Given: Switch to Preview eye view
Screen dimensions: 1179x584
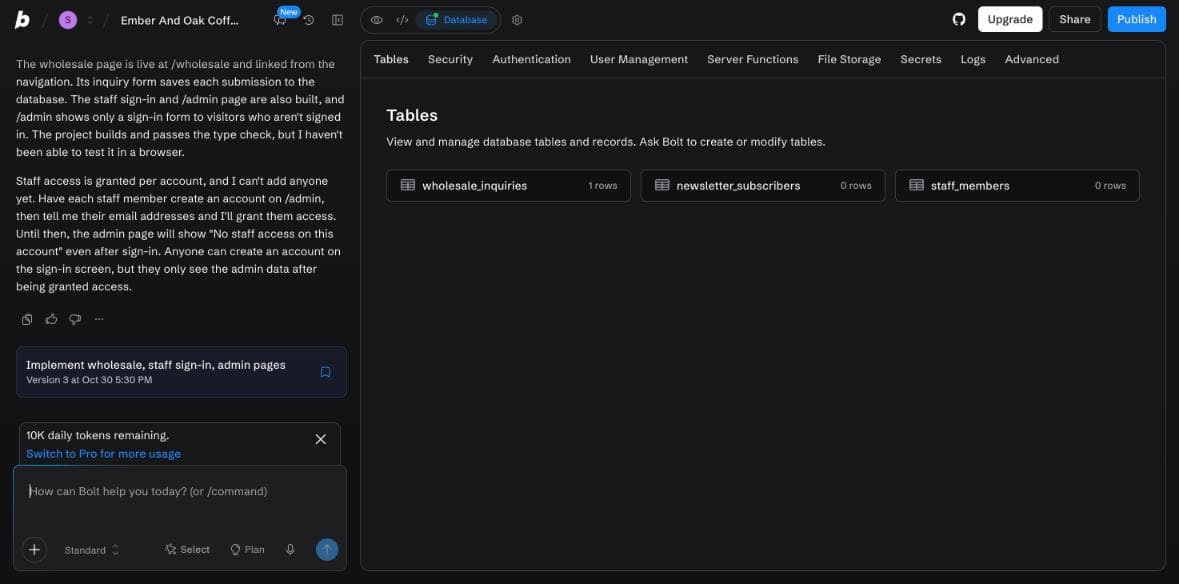Looking at the screenshot, I should tap(377, 20).
